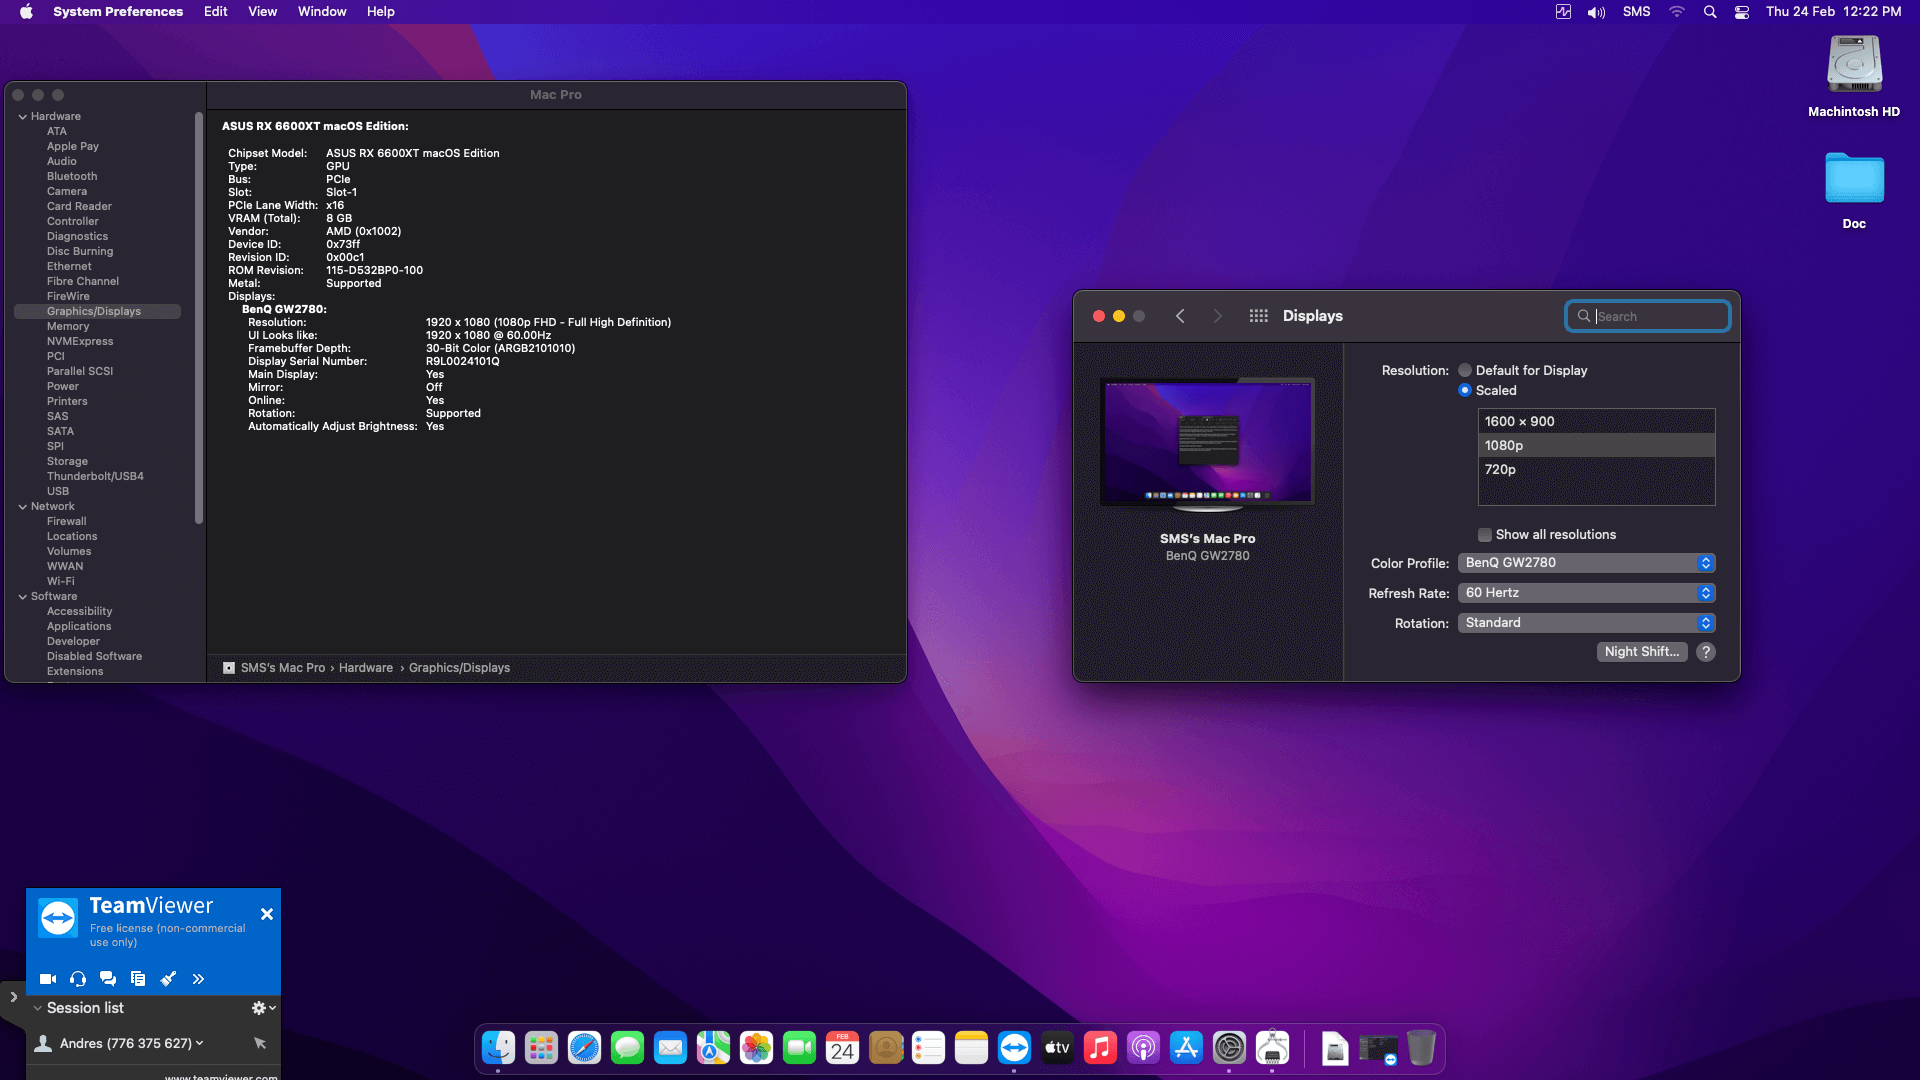Open the Edit menu
This screenshot has width=1920, height=1080.
[x=215, y=12]
